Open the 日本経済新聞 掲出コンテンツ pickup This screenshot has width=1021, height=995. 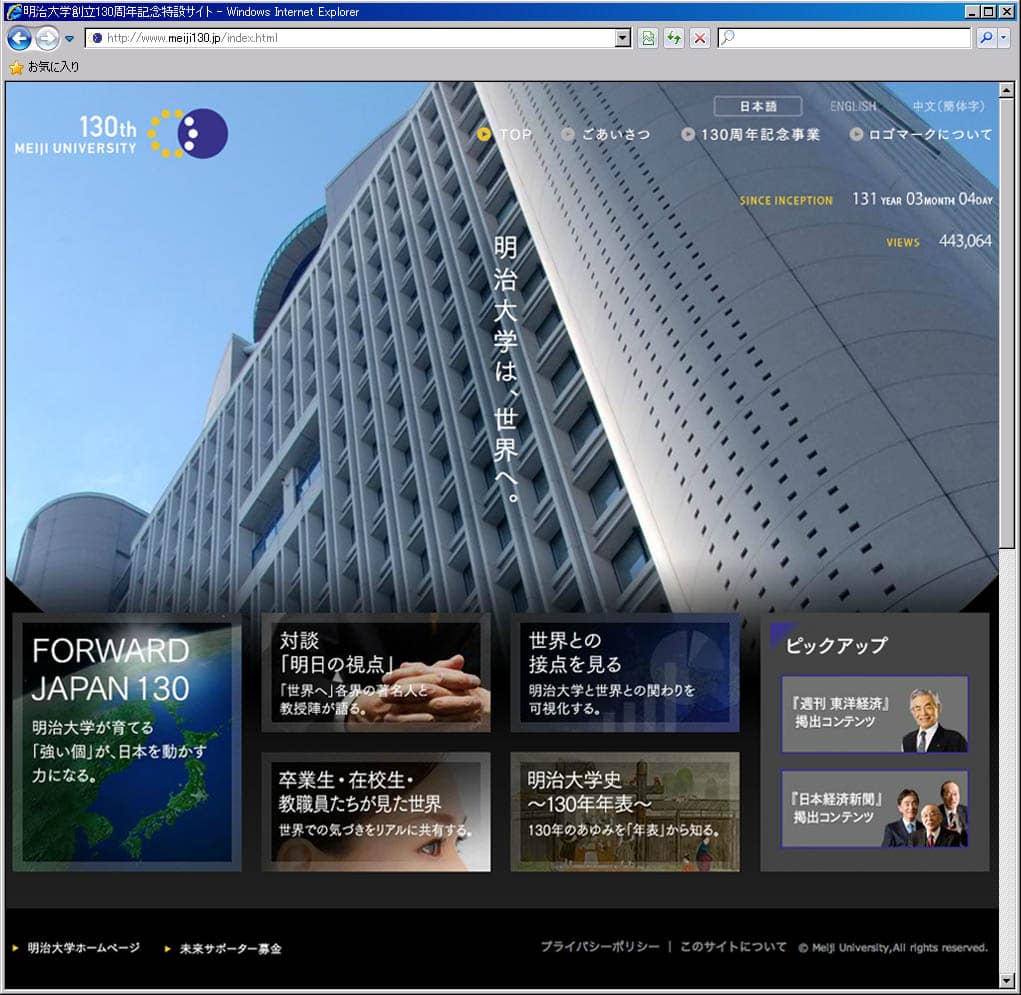874,809
